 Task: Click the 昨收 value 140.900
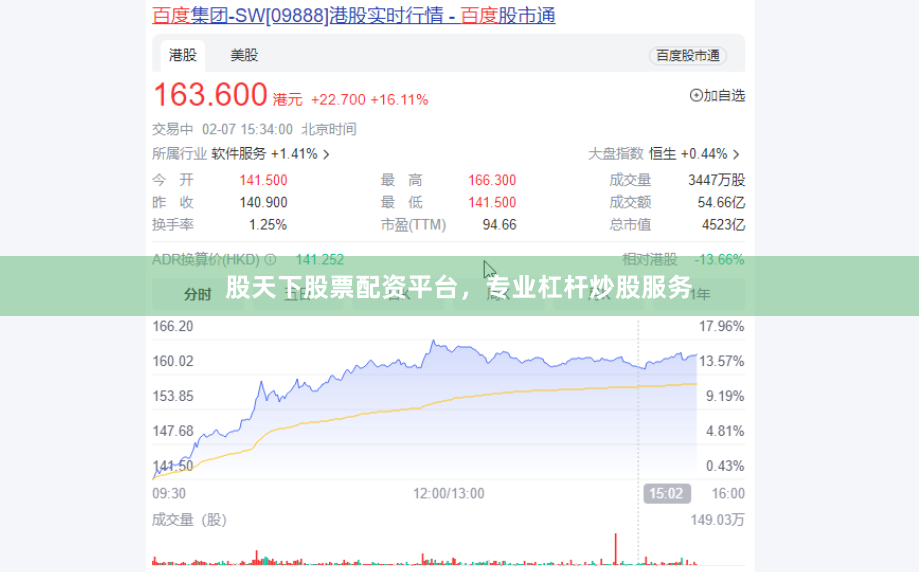pyautogui.click(x=263, y=202)
